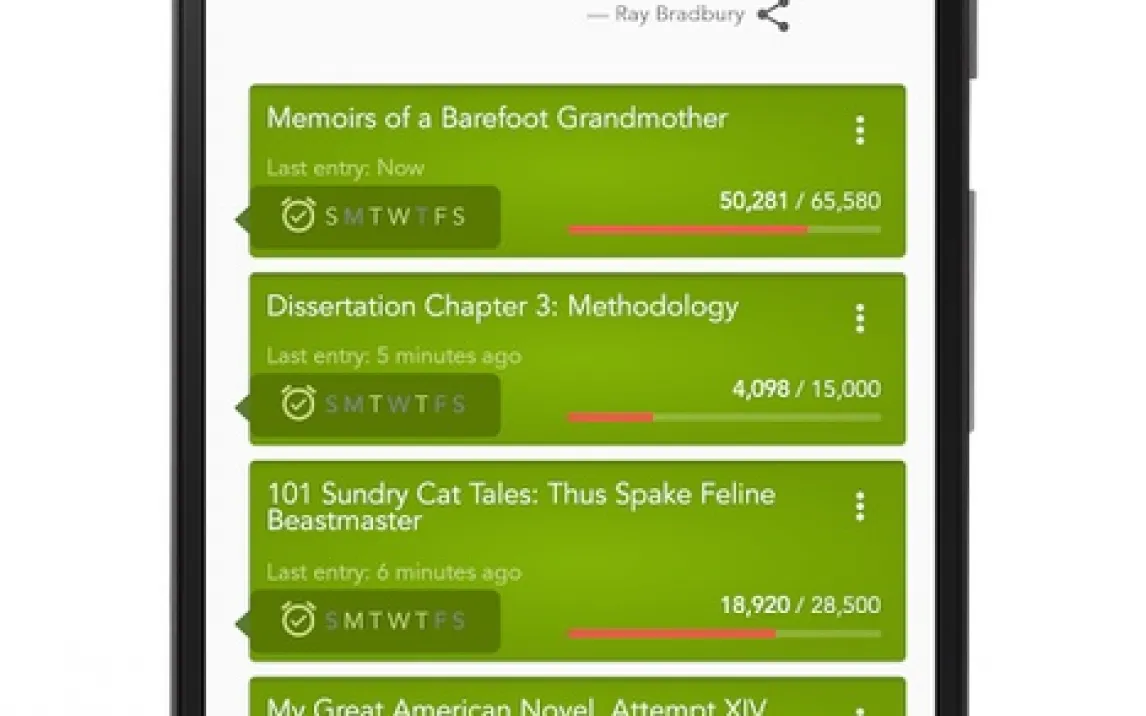Open overflow menu for Memoirs of a Barefoot Grandmother

coord(859,131)
